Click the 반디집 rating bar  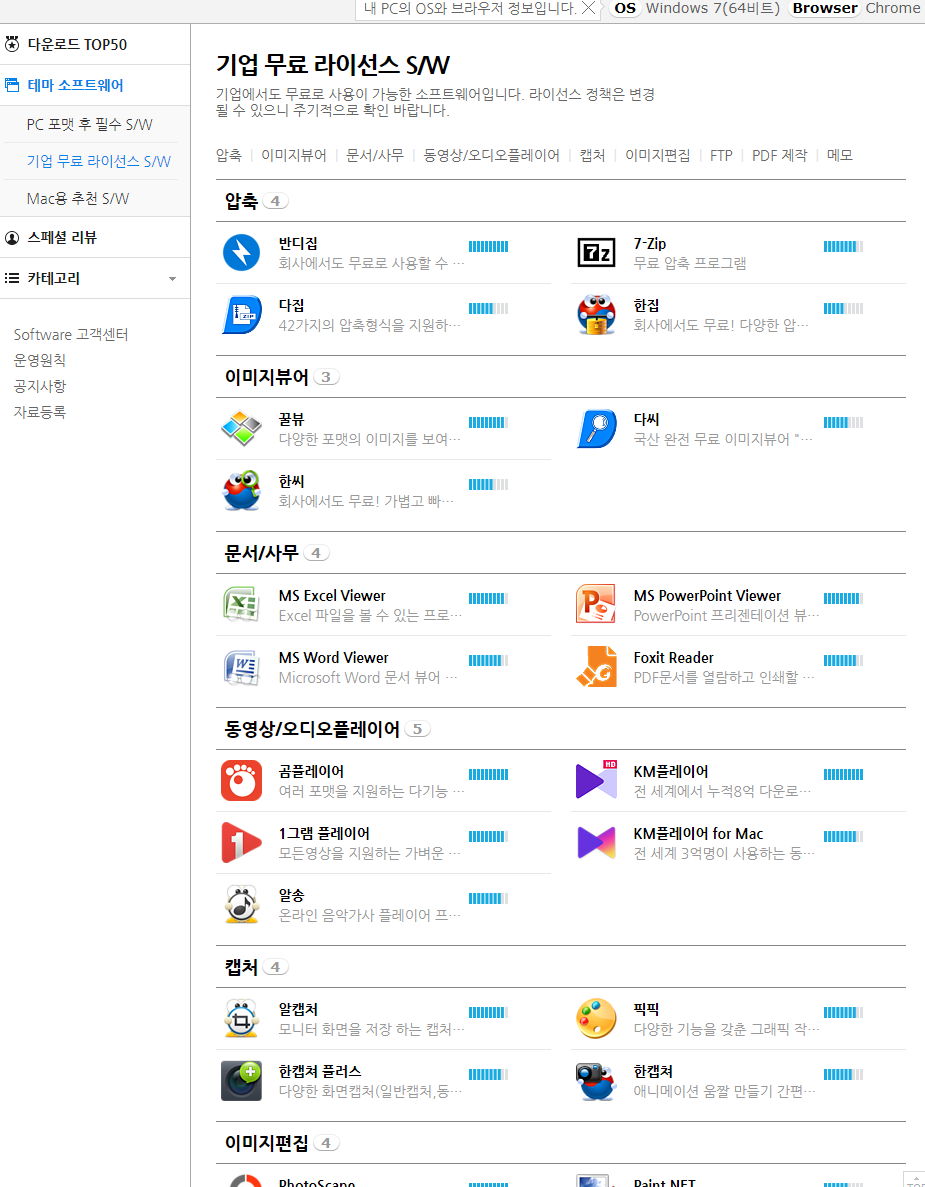point(488,246)
